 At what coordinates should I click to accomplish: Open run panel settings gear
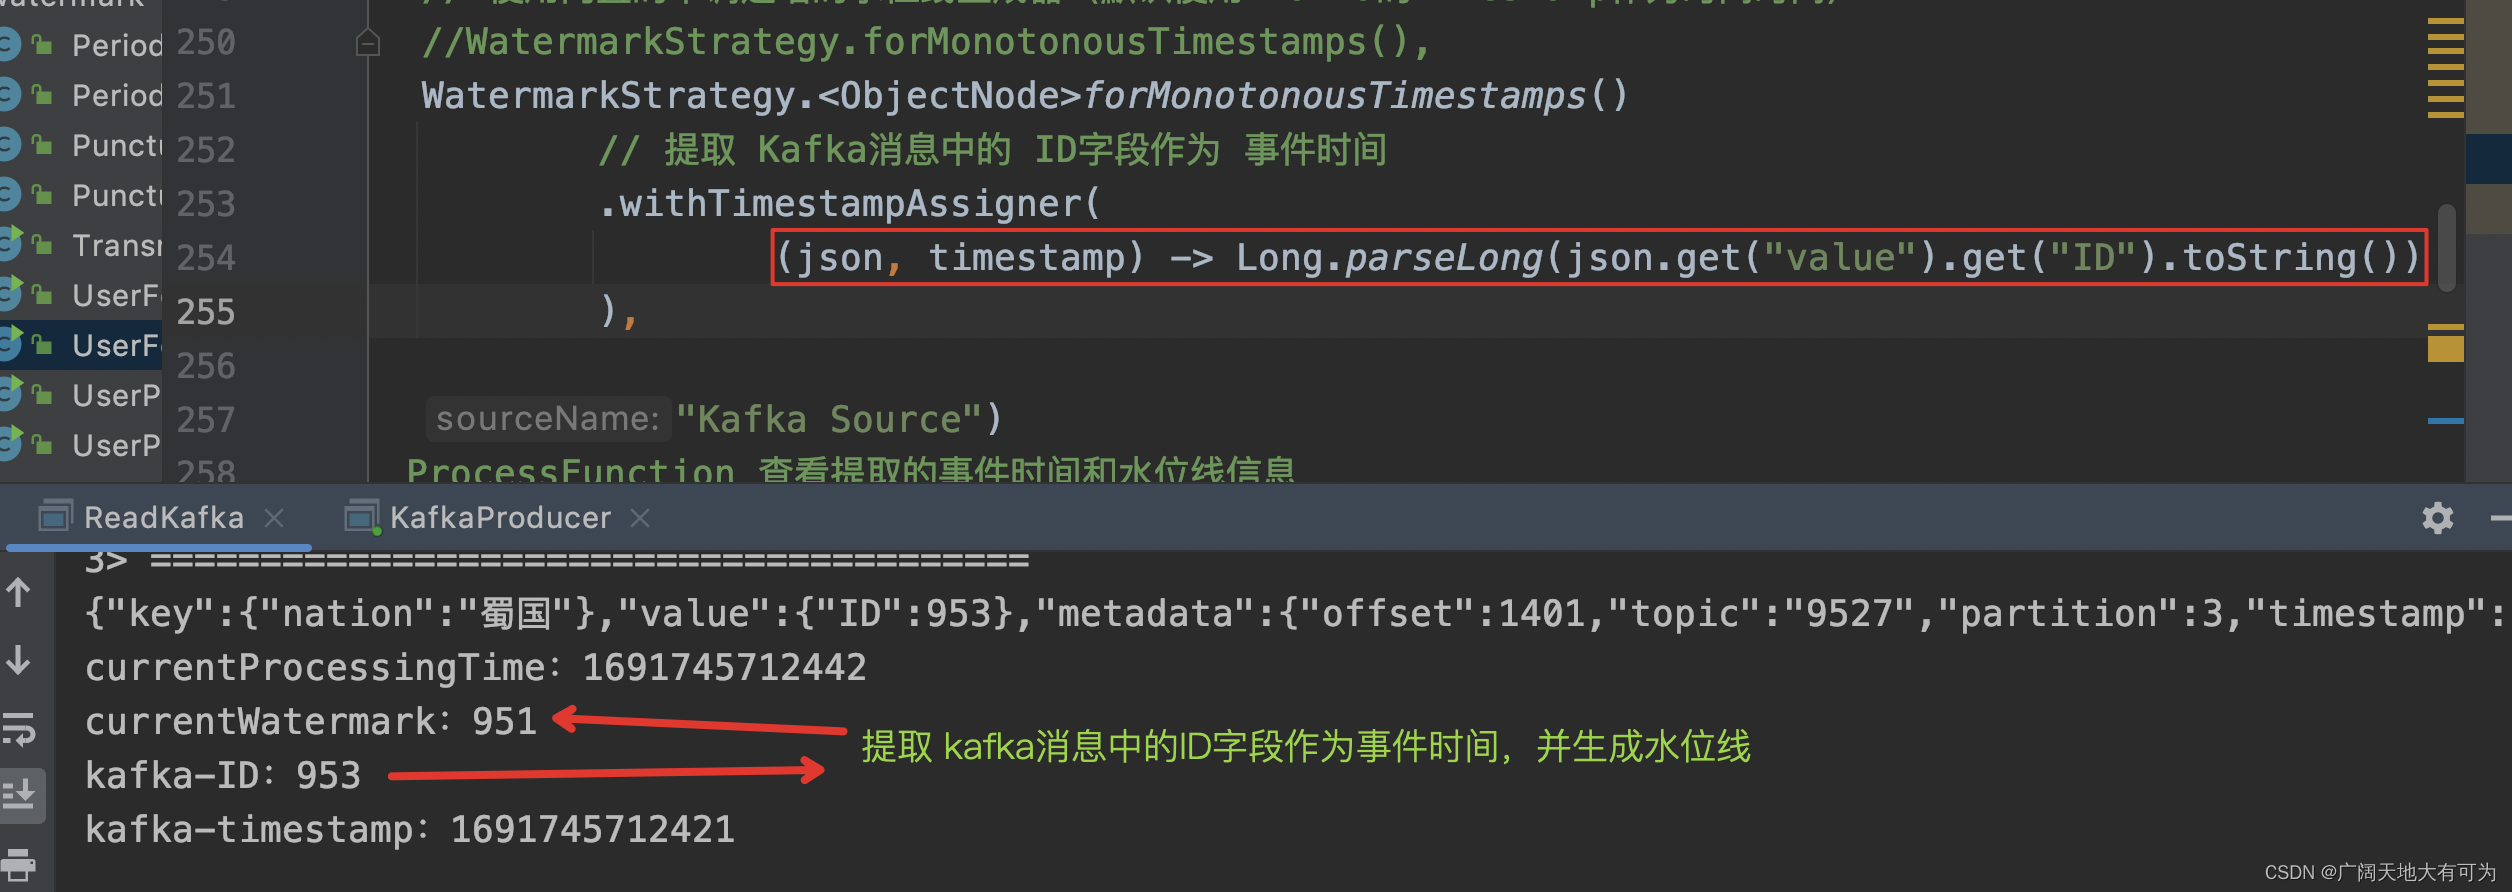(x=2437, y=517)
